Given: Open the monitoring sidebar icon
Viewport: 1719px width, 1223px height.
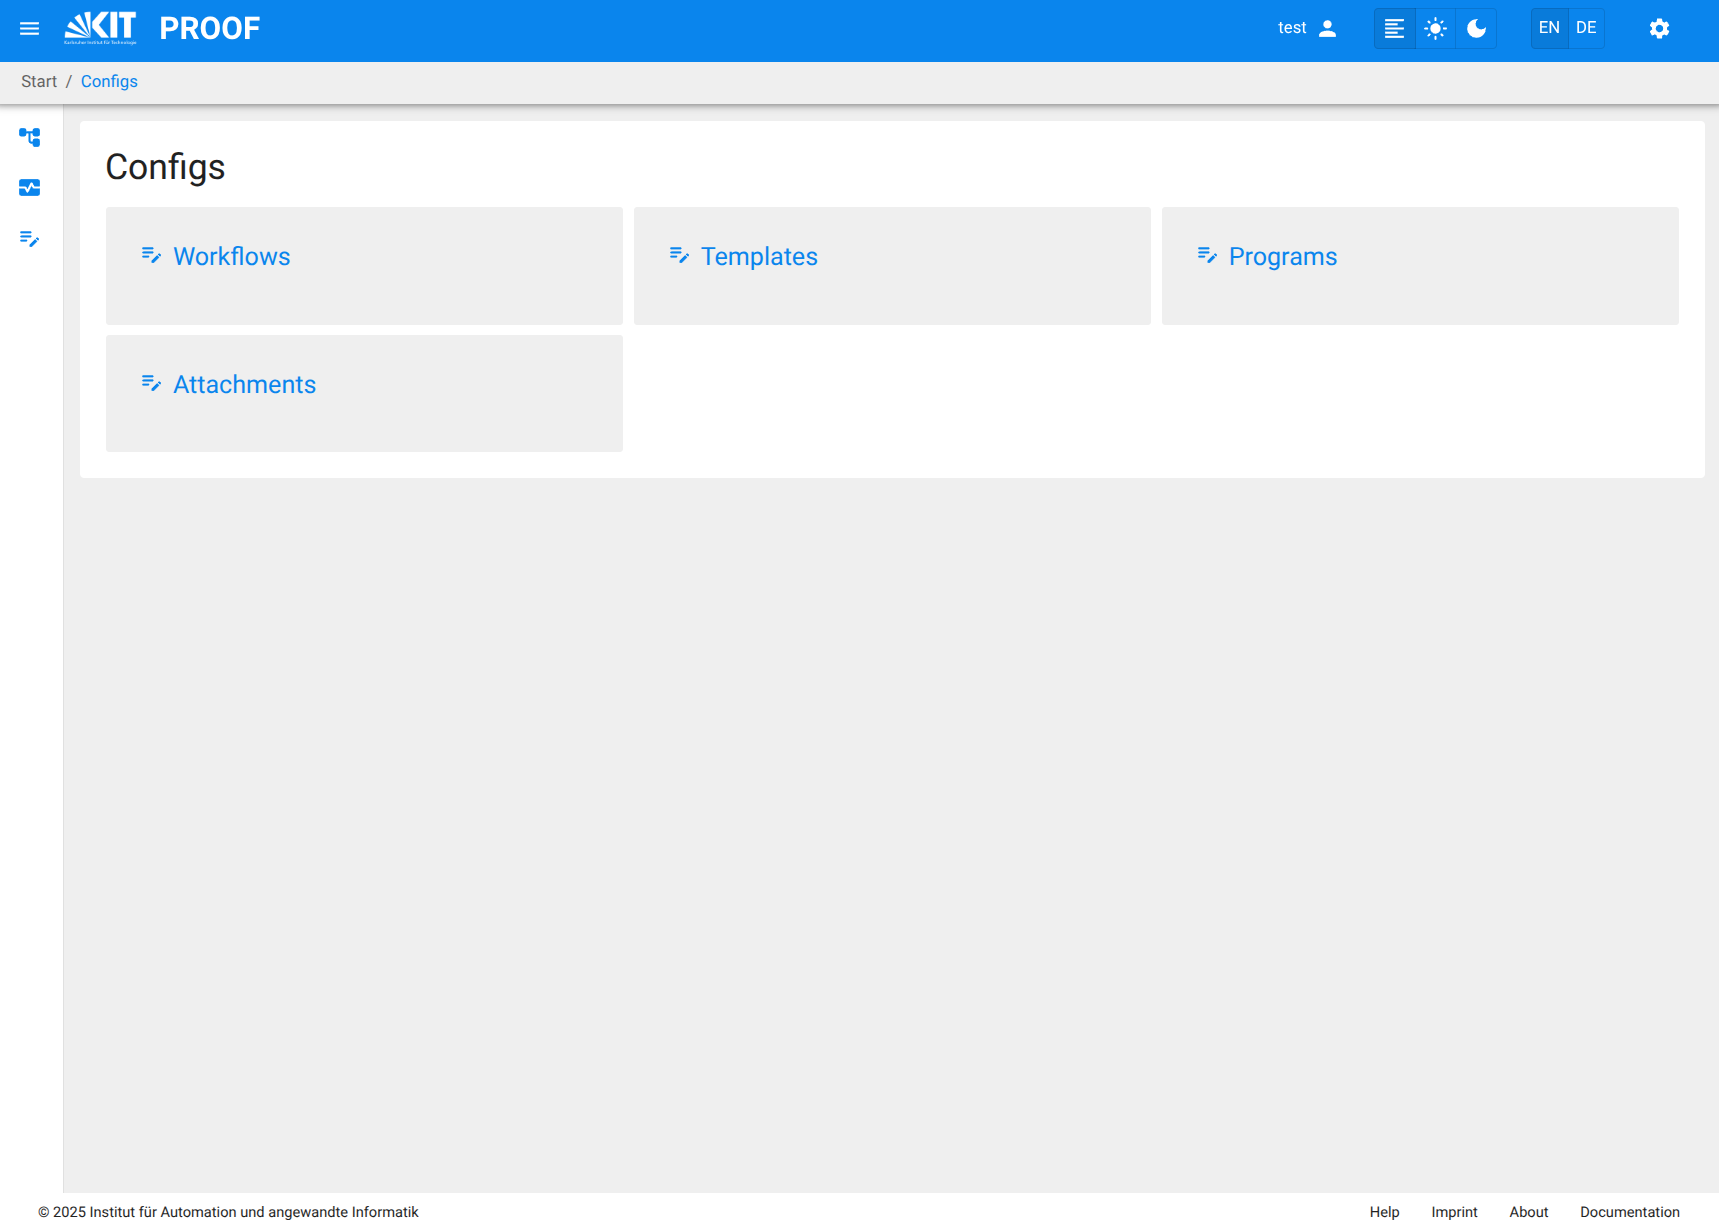Looking at the screenshot, I should coord(30,188).
